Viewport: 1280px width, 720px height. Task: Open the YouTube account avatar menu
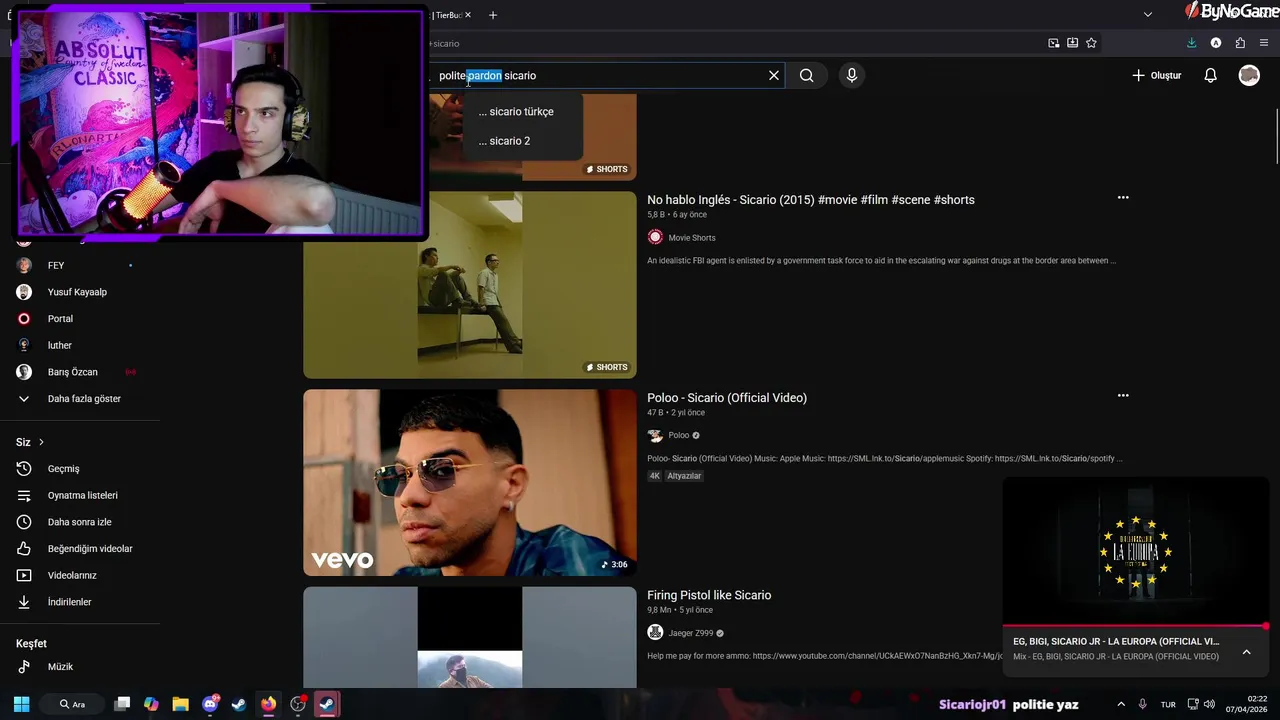click(1249, 75)
